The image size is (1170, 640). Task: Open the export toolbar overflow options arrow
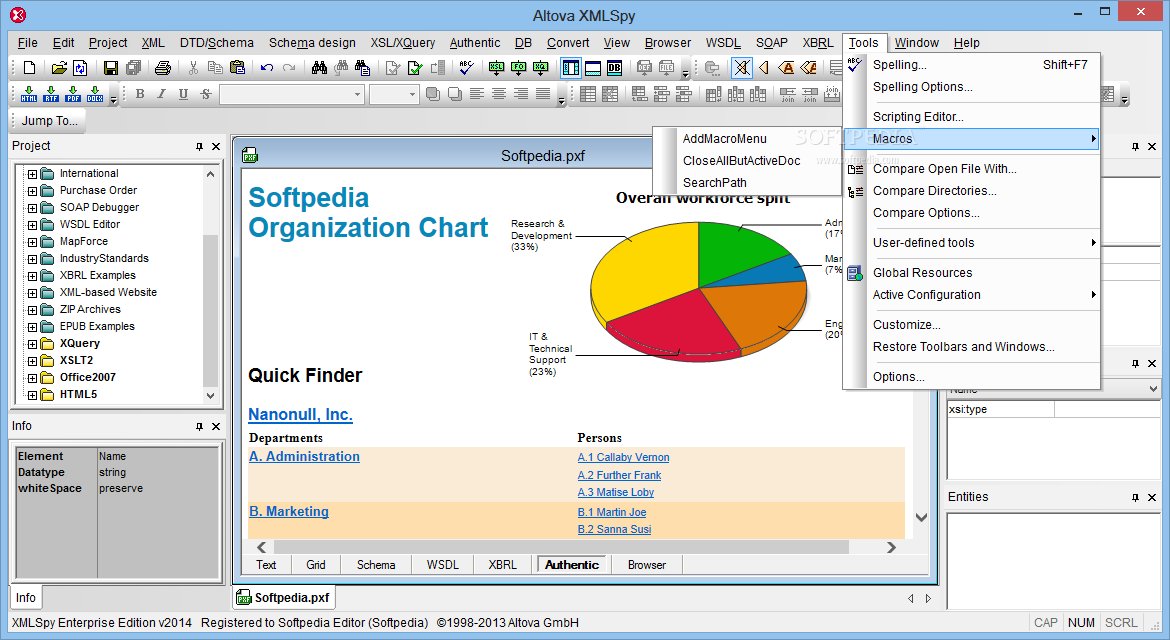click(113, 98)
